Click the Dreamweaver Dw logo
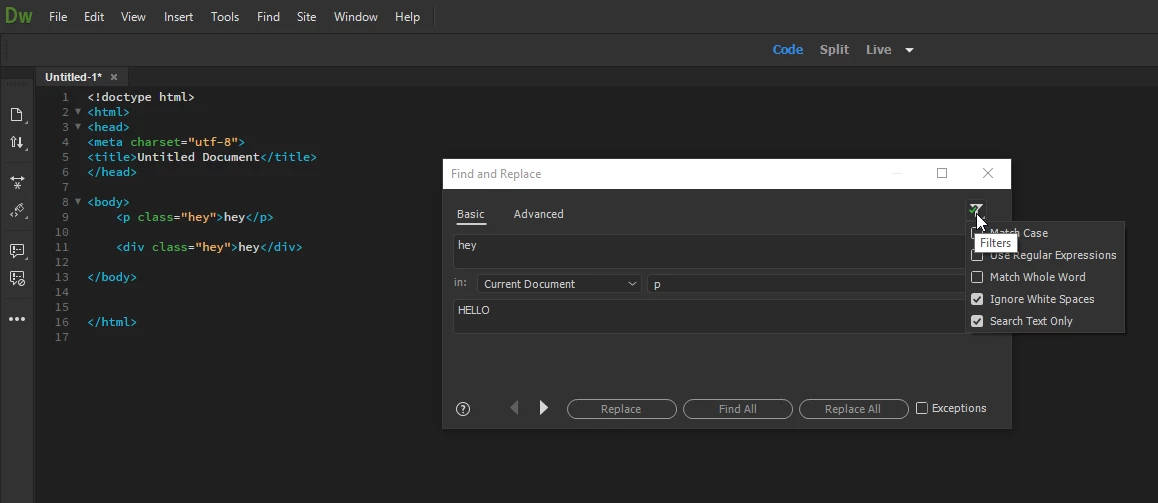This screenshot has height=503, width=1158. click(18, 16)
